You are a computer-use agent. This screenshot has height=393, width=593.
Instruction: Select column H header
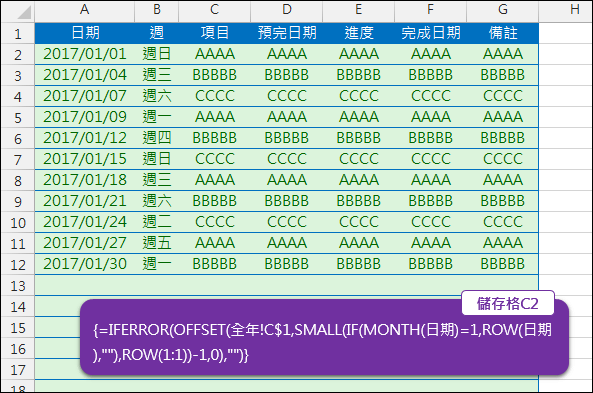point(566,11)
